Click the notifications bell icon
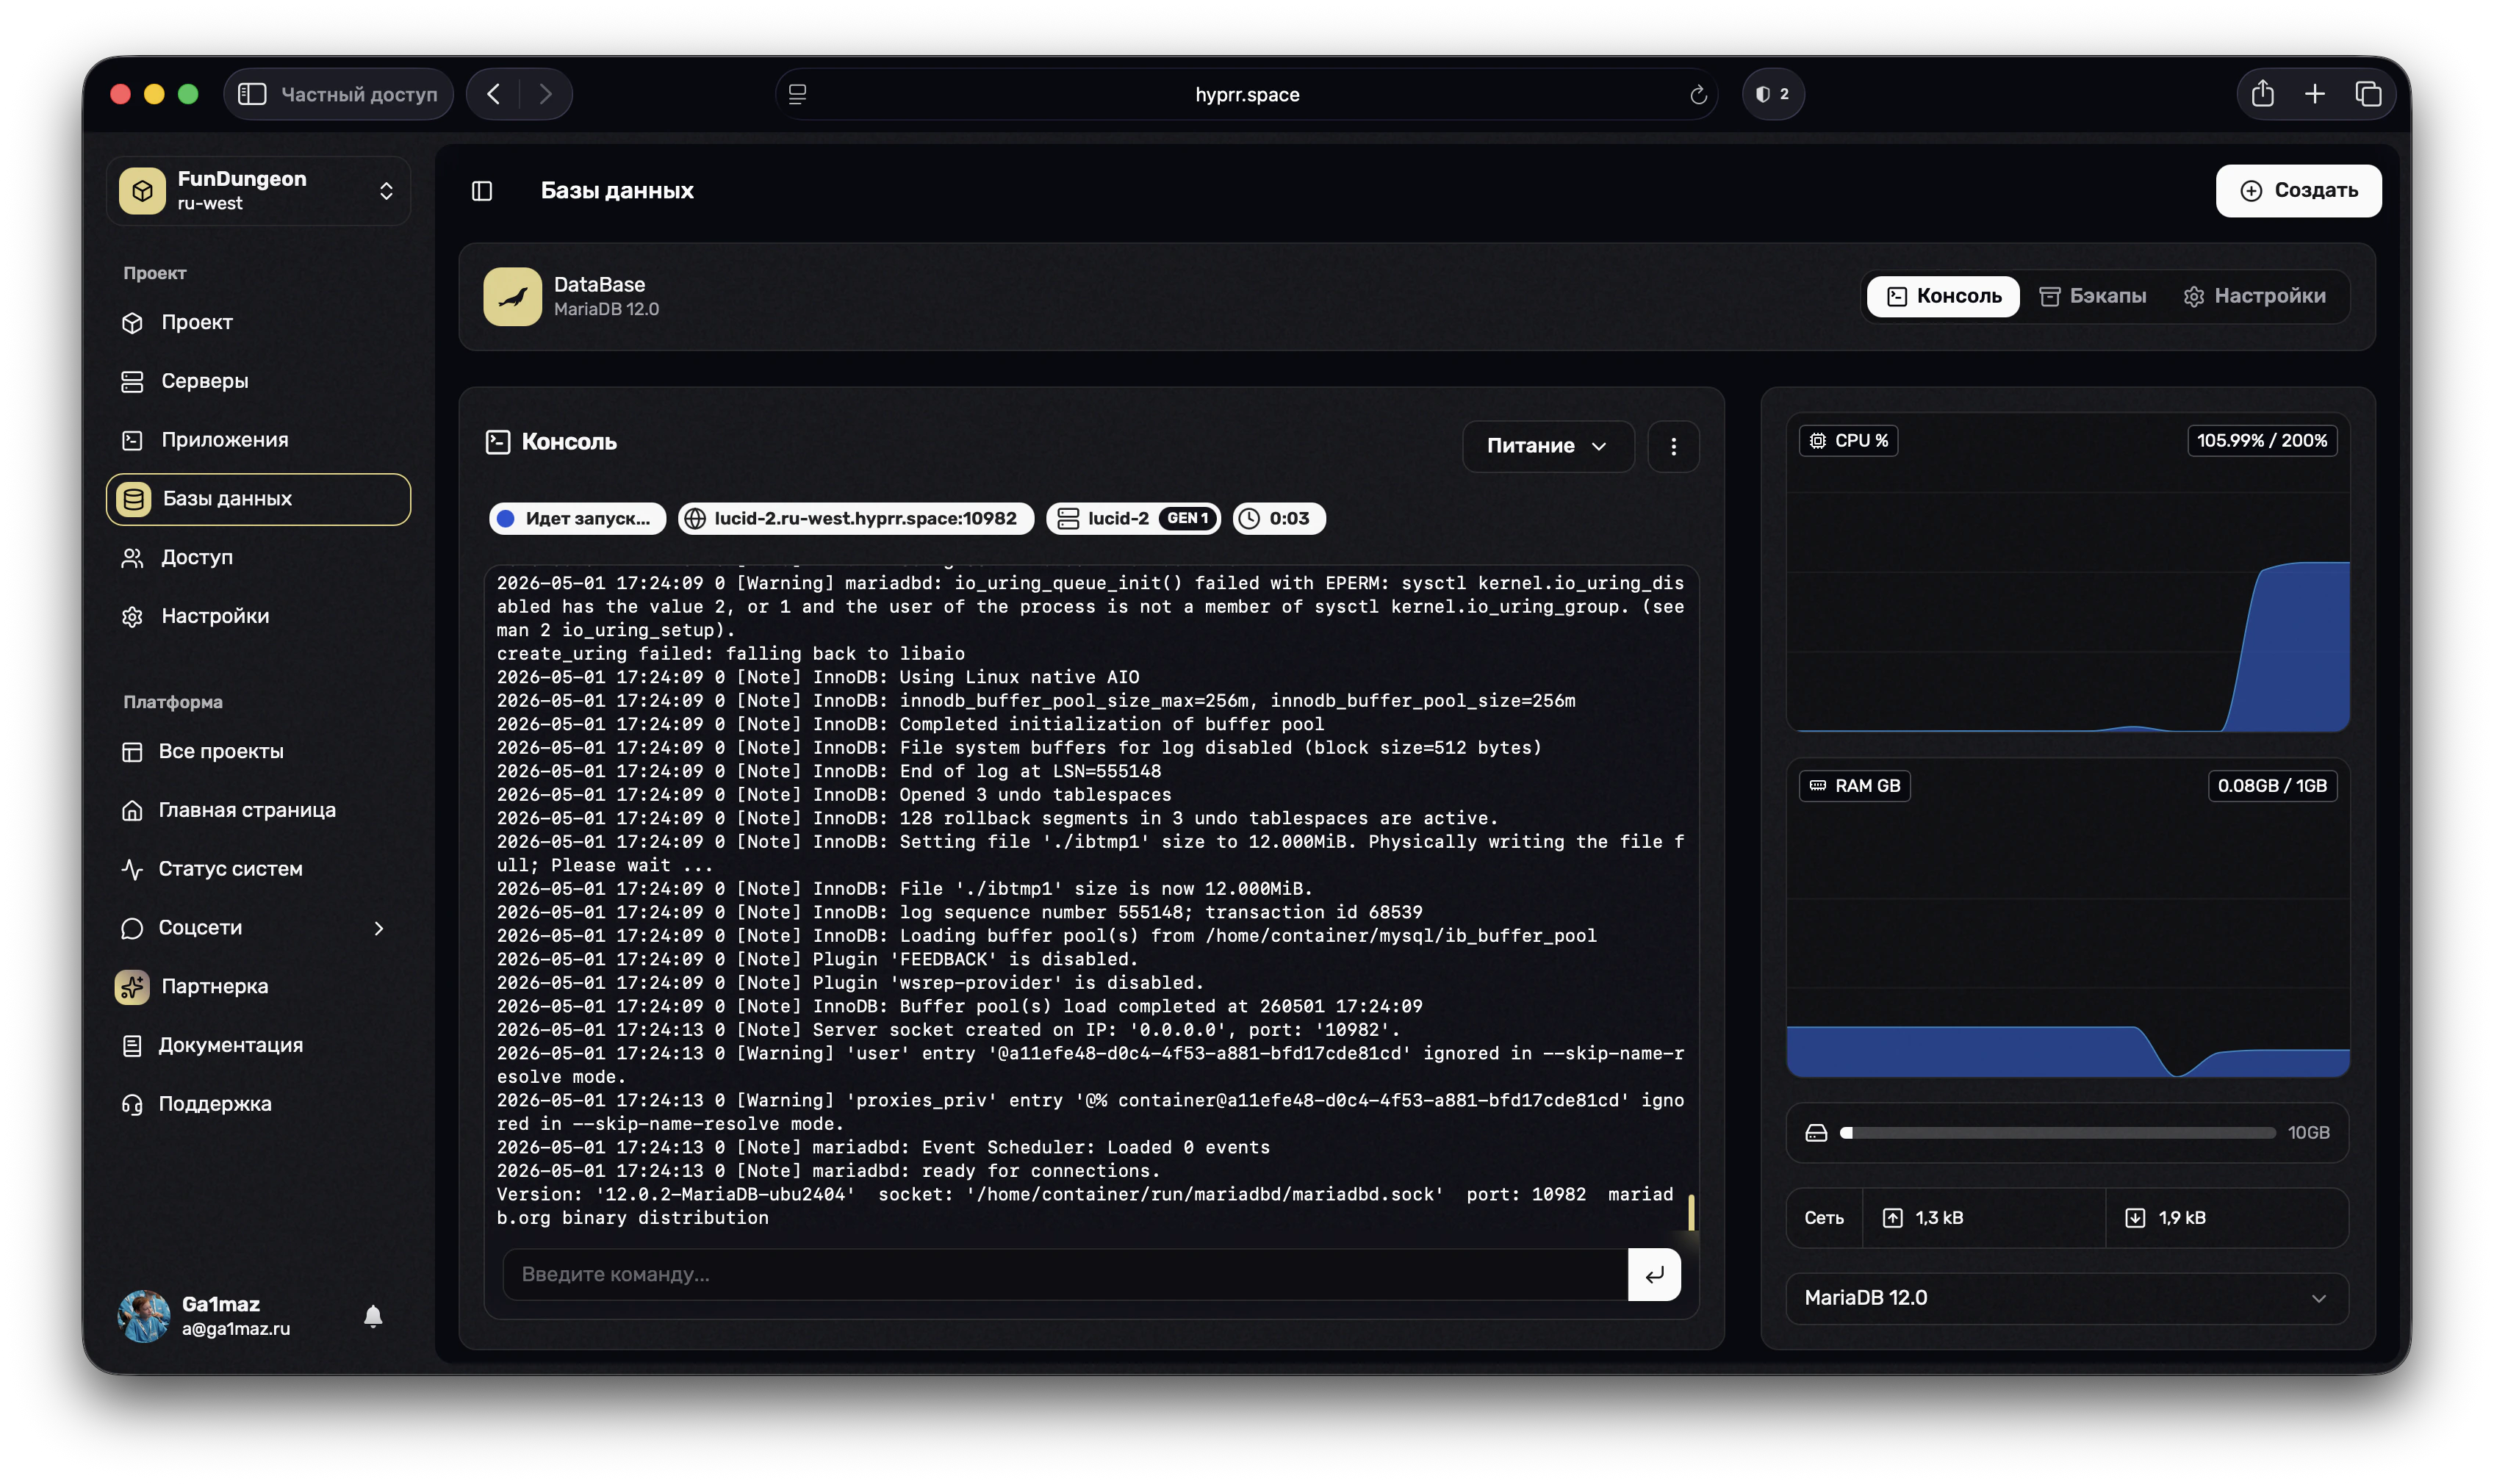This screenshot has height=1484, width=2494. [373, 1316]
